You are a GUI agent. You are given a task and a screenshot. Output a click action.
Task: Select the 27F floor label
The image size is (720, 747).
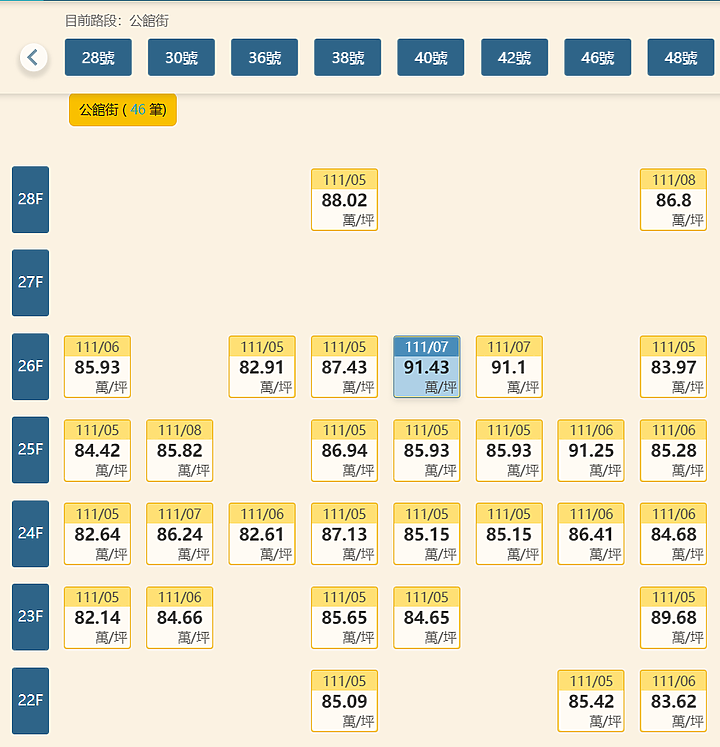point(30,283)
